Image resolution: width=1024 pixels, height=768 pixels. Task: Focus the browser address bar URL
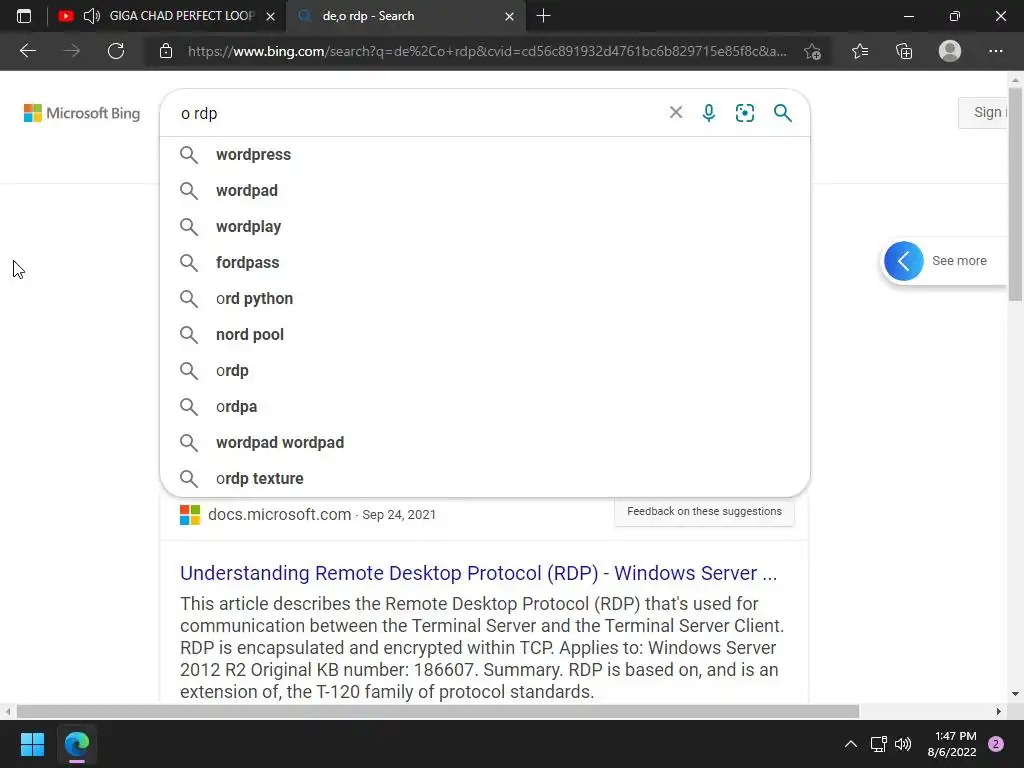tap(487, 51)
